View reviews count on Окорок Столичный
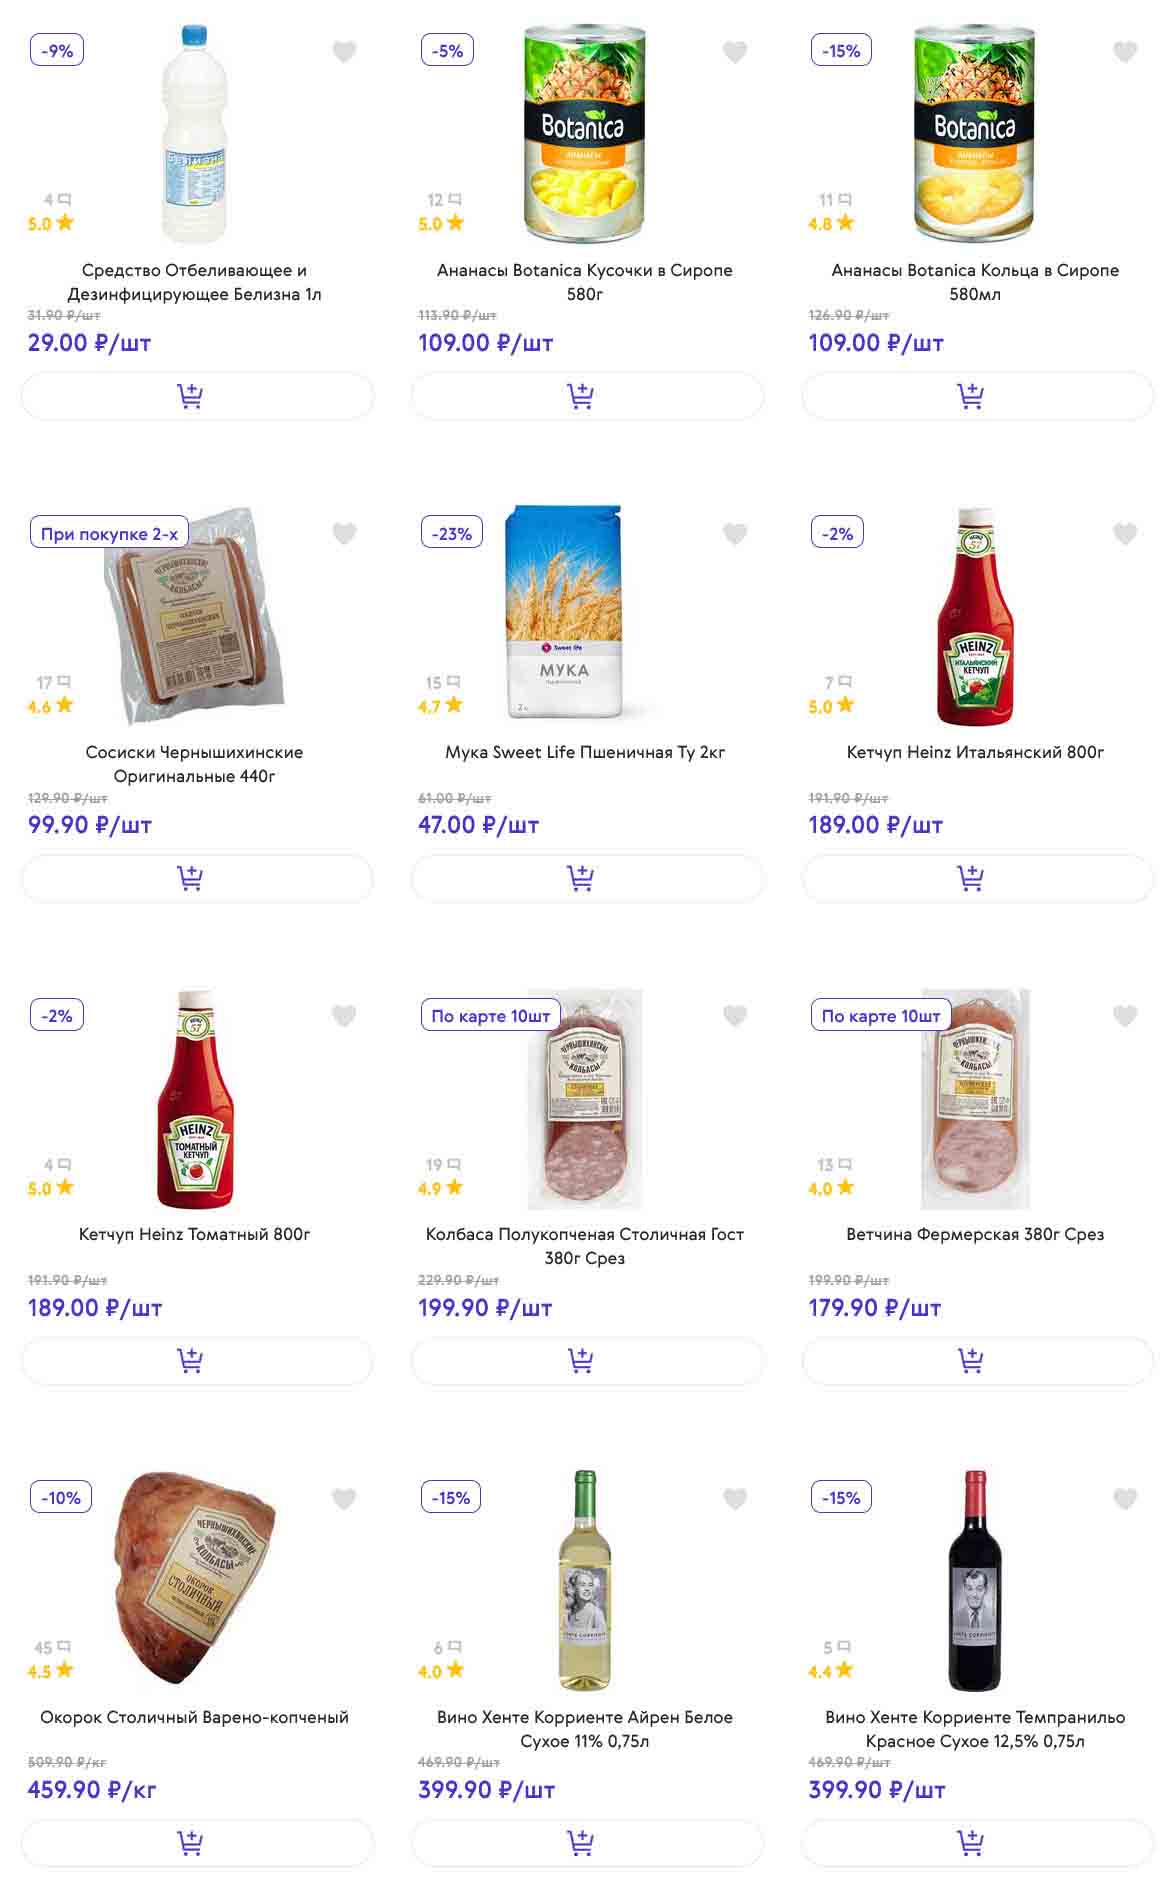This screenshot has width=1165, height=1899. pyautogui.click(x=52, y=1647)
